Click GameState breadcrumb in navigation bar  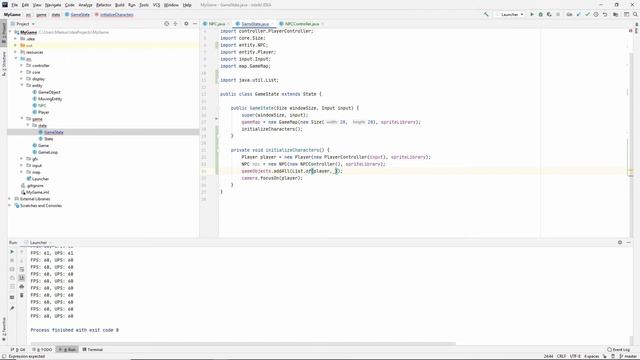tap(78, 14)
